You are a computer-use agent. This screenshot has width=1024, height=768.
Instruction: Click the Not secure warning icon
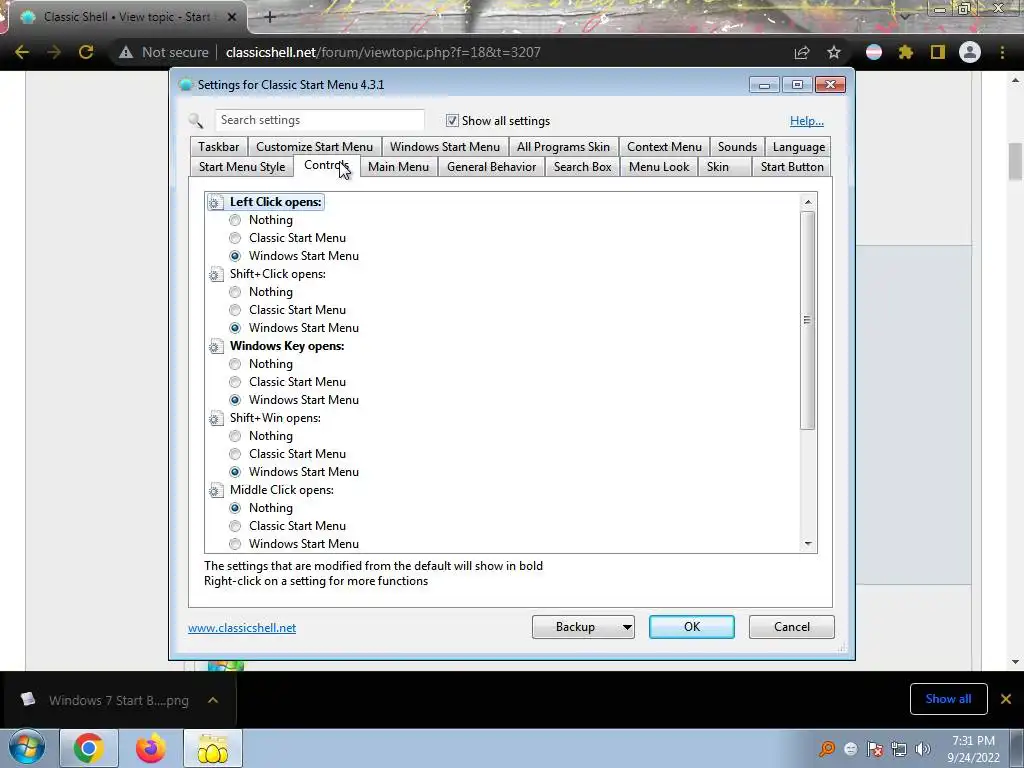(126, 52)
